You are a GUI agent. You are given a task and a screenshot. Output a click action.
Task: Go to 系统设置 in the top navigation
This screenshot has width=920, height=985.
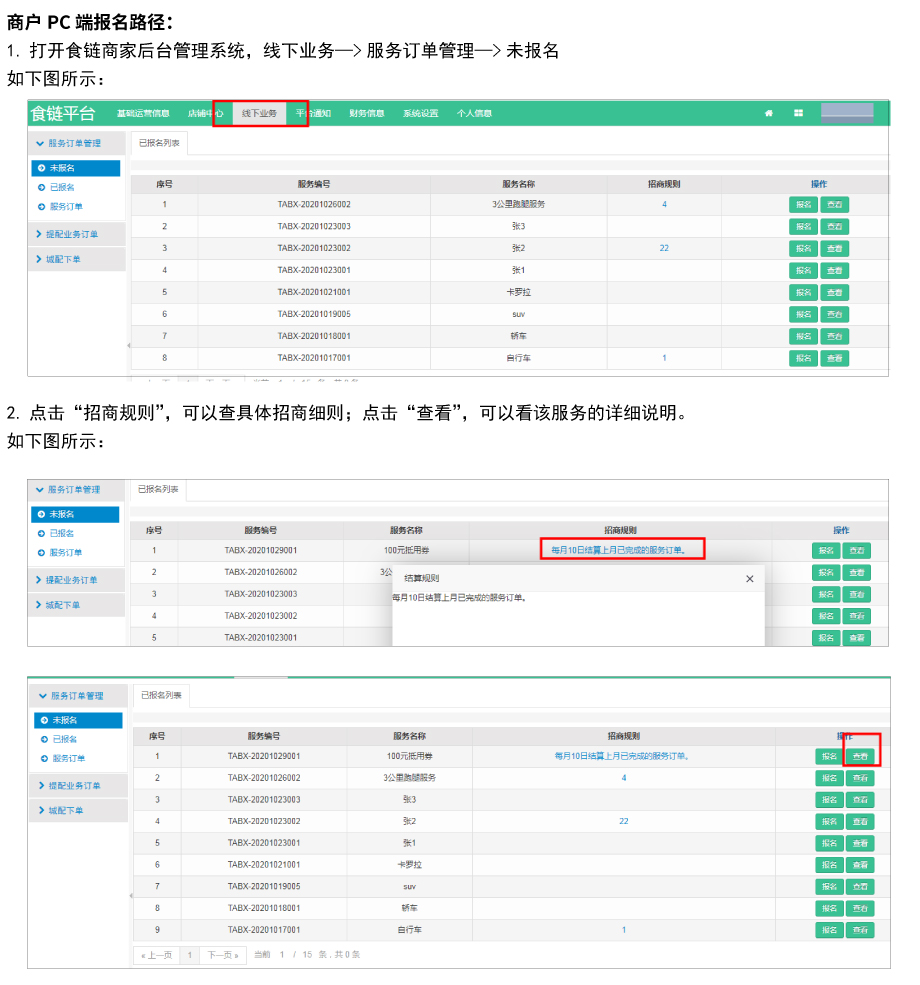point(420,113)
